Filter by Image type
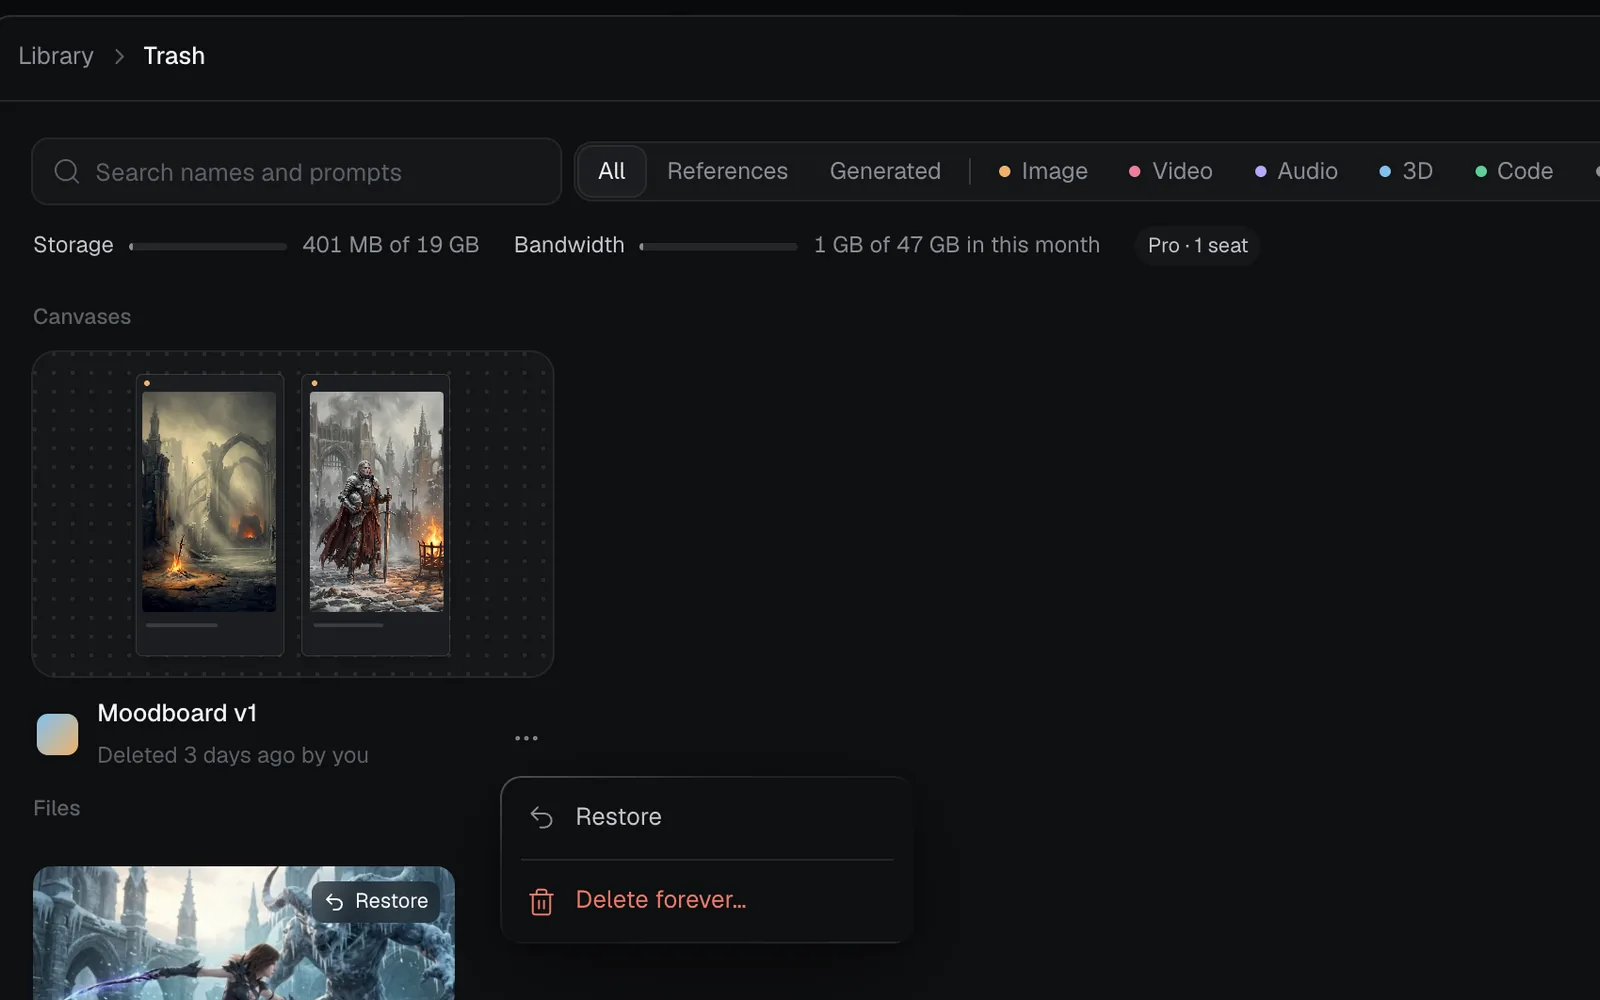Screen dimensions: 1600x1000 point(1043,171)
